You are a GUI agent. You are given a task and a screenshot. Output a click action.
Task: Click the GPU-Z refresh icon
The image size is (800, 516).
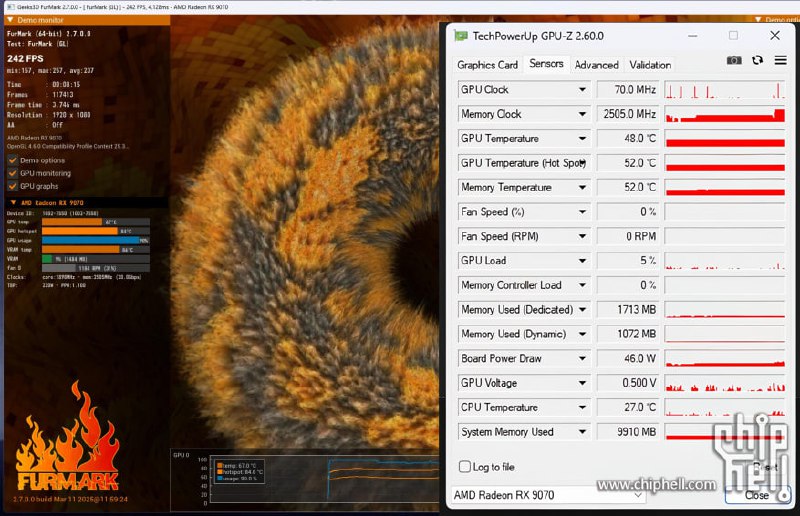point(757,60)
